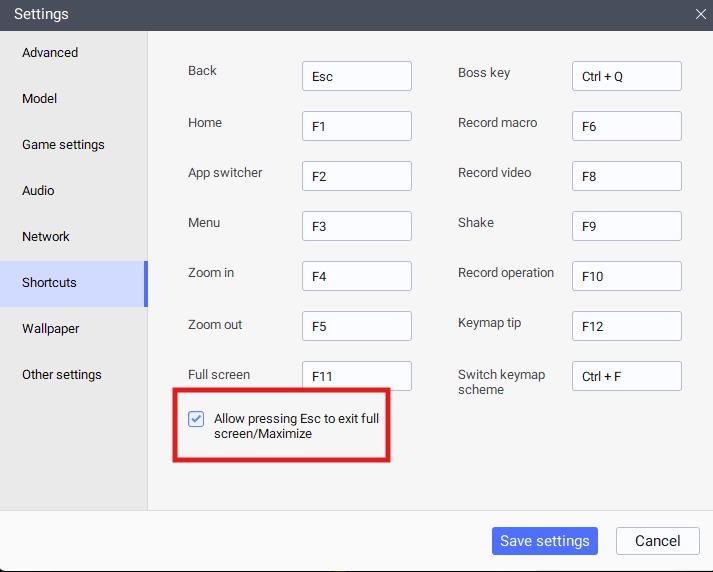Edit the Shake shortcut field (F9)
The height and width of the screenshot is (572, 713).
point(627,226)
